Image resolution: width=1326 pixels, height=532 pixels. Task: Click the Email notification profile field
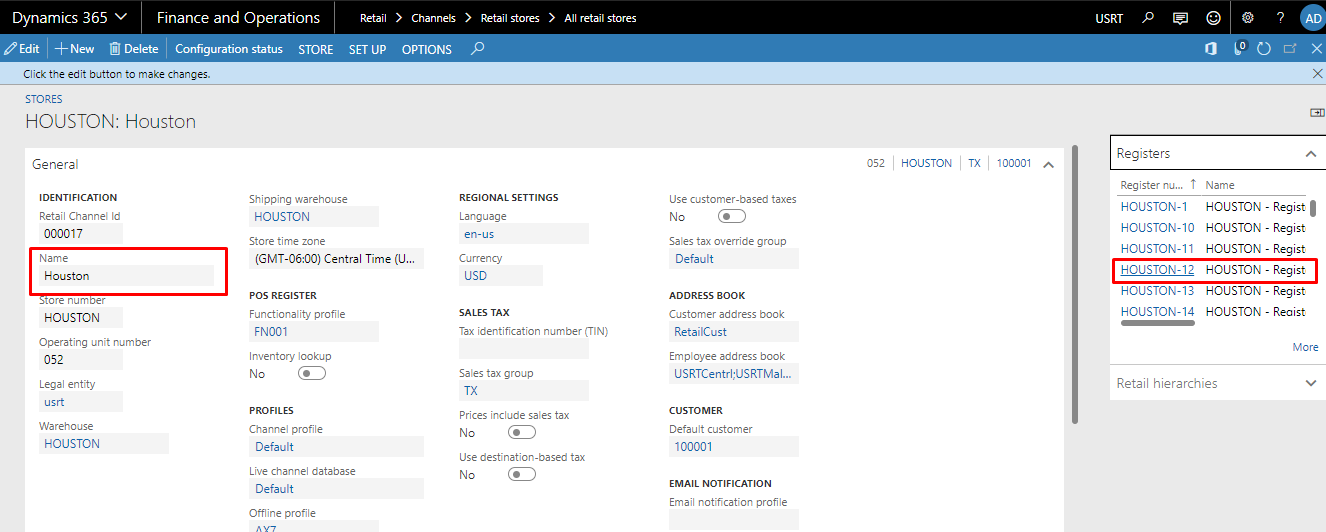pyautogui.click(x=734, y=519)
